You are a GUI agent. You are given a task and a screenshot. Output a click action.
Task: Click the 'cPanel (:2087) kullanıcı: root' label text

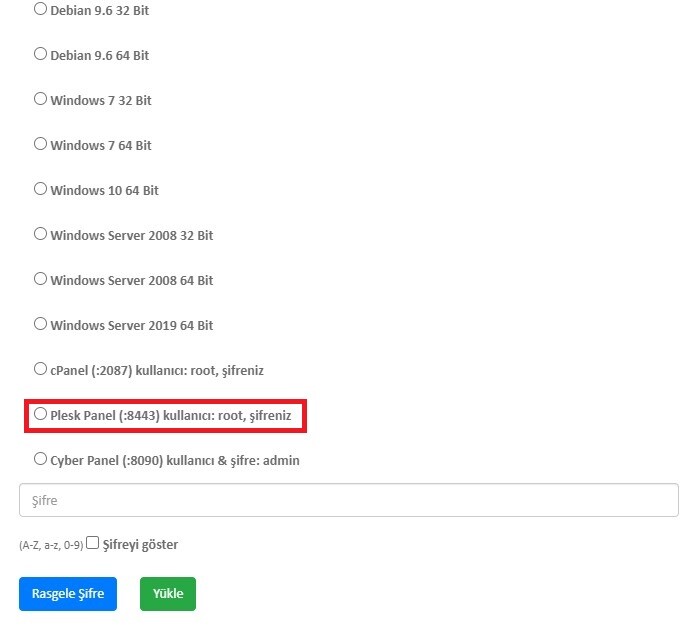130,371
